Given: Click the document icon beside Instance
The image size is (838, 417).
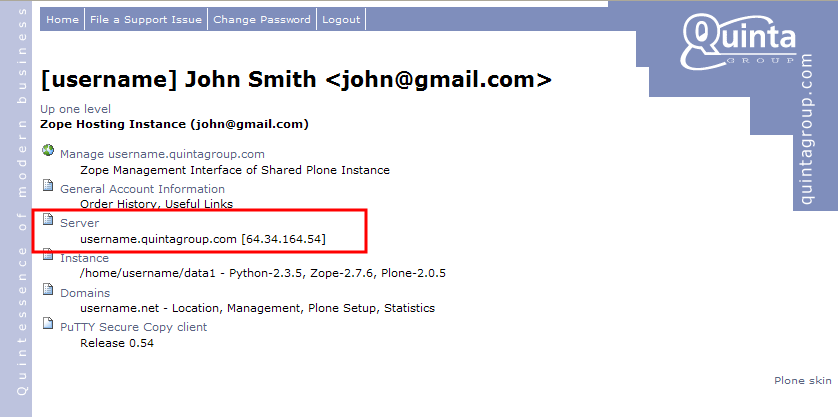Looking at the screenshot, I should 47,256.
